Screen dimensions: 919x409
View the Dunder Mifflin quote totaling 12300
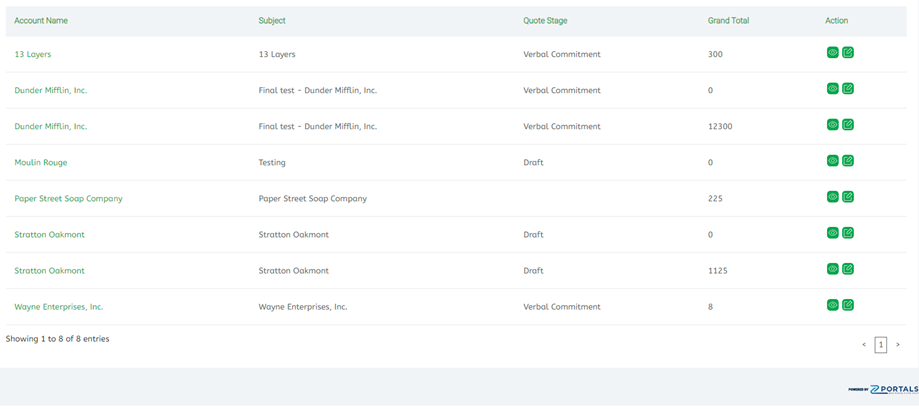coord(832,125)
